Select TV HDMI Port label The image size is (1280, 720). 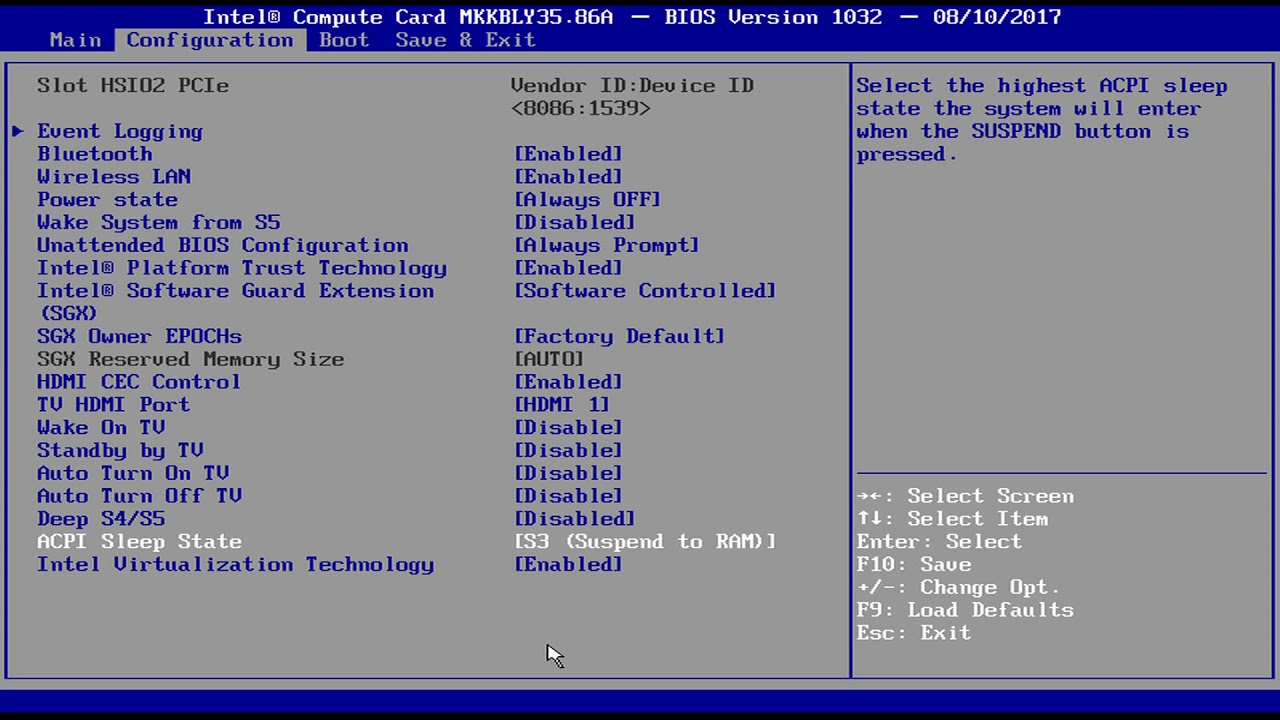tap(113, 405)
